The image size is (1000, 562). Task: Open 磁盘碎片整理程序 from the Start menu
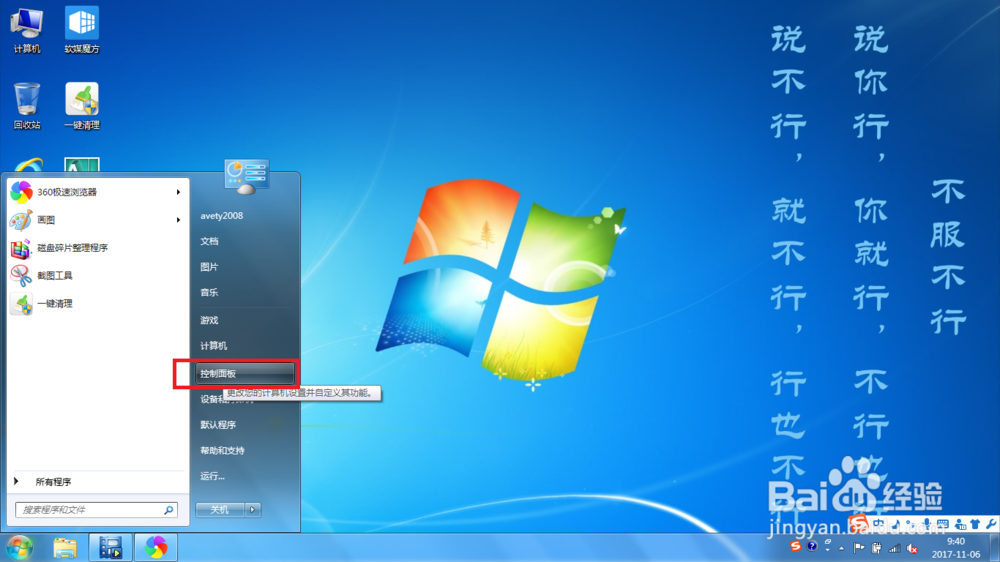(98, 248)
